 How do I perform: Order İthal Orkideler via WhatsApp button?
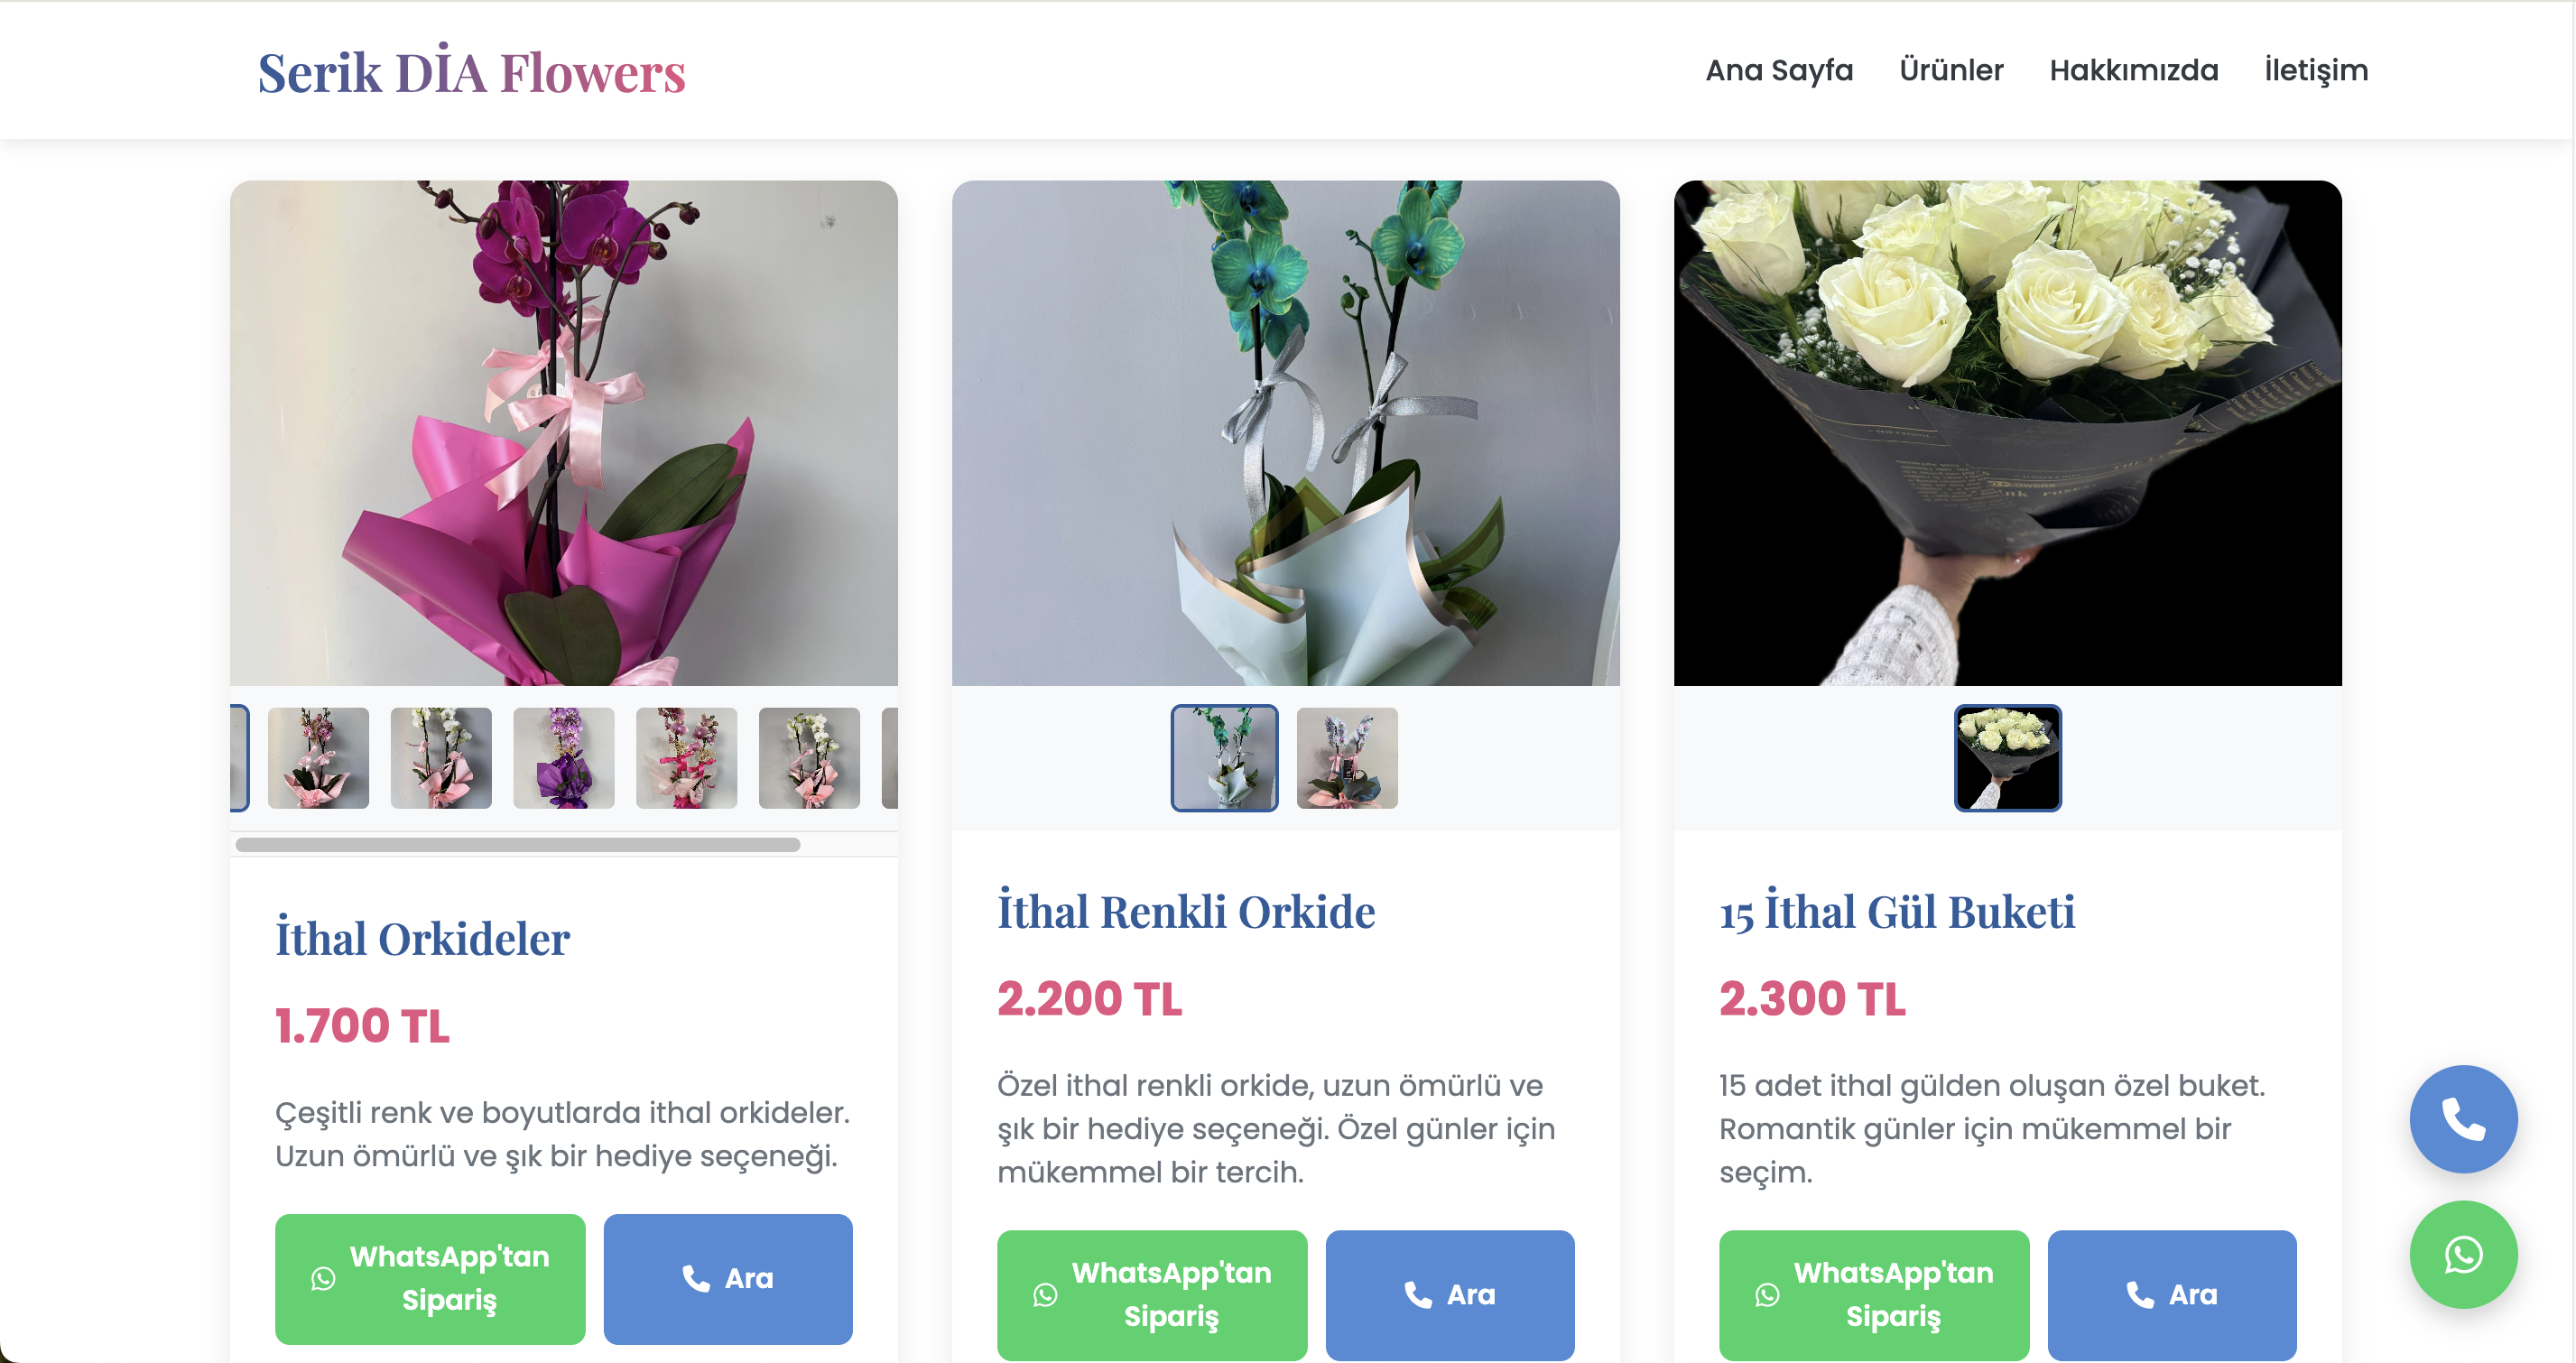[x=430, y=1278]
